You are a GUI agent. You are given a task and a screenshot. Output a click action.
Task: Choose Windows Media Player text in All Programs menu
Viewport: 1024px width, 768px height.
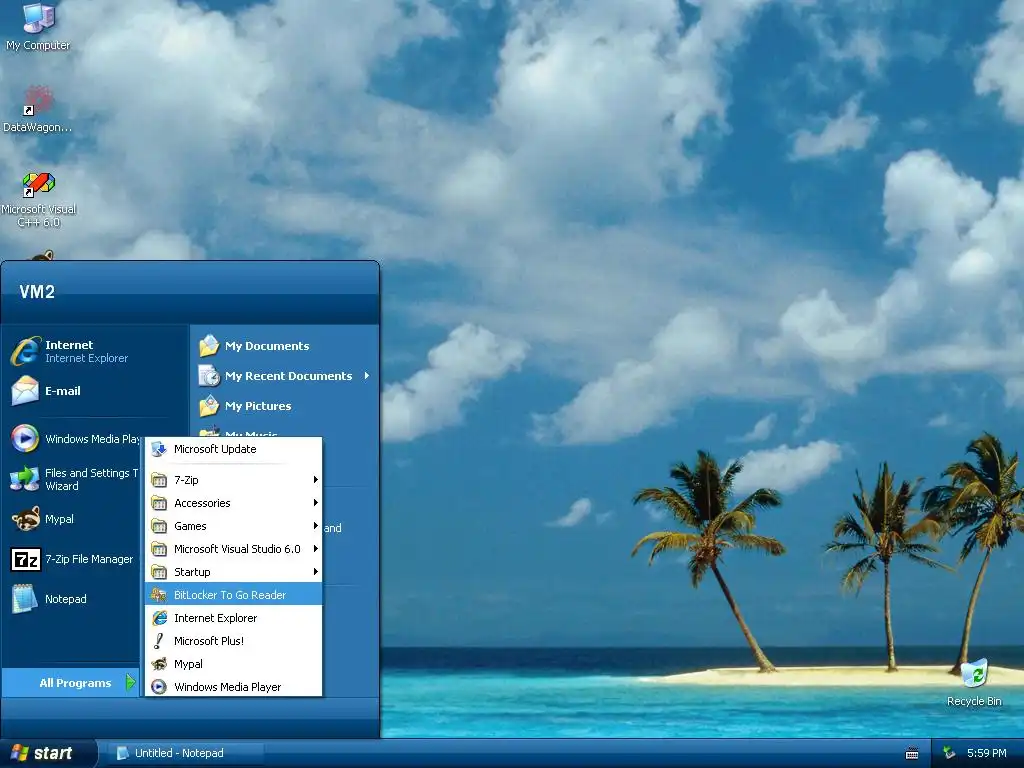click(227, 687)
